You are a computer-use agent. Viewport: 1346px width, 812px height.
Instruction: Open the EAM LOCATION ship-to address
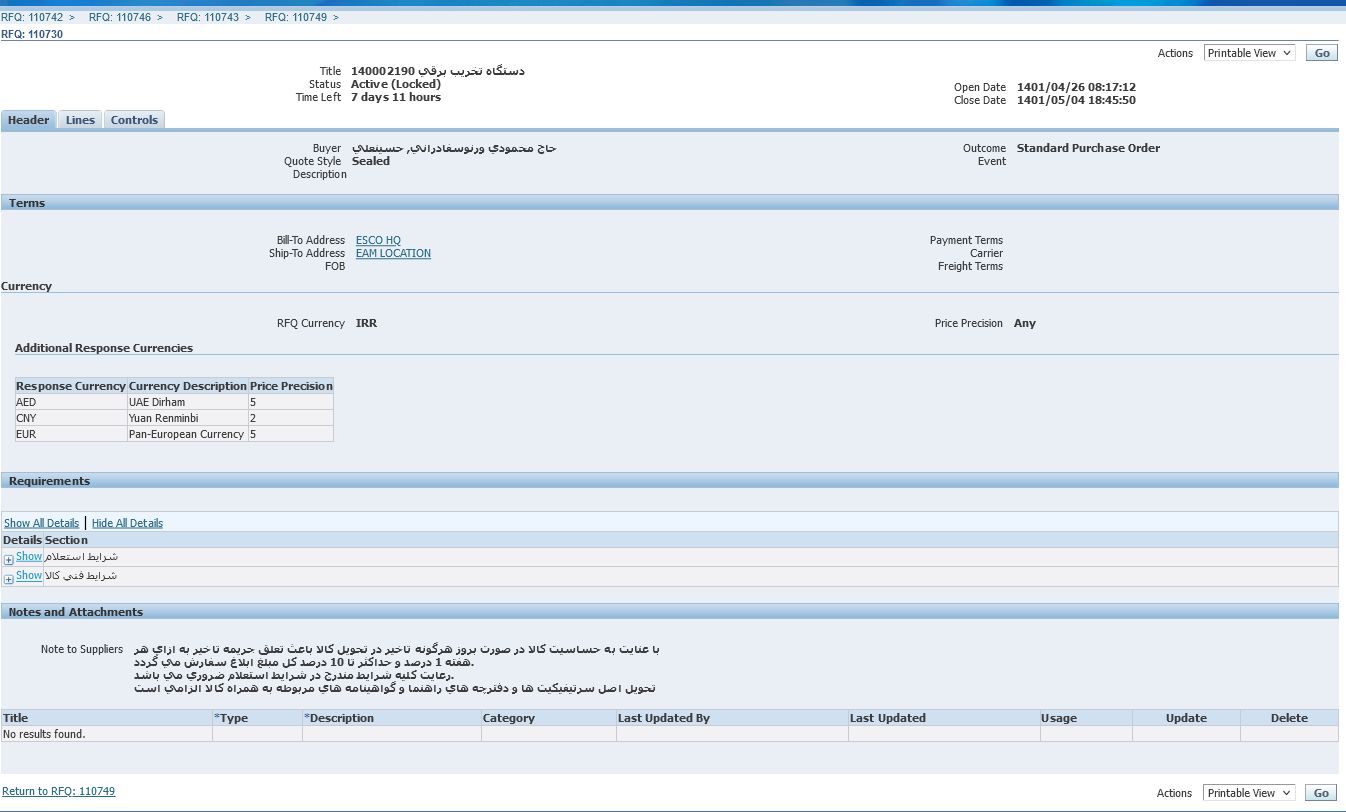(x=393, y=253)
